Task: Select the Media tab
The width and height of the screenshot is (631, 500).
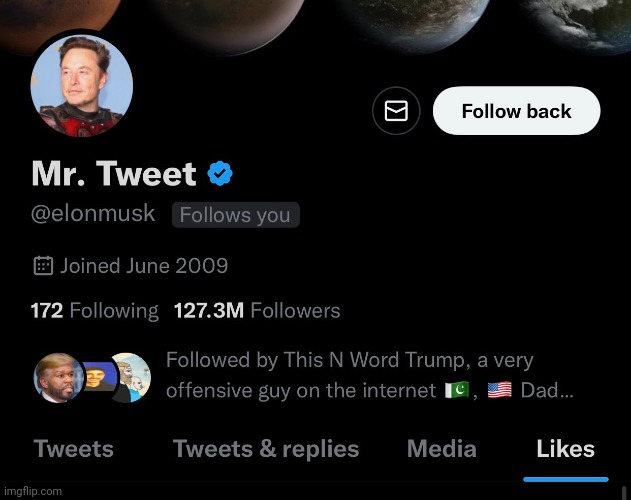Action: (440, 449)
